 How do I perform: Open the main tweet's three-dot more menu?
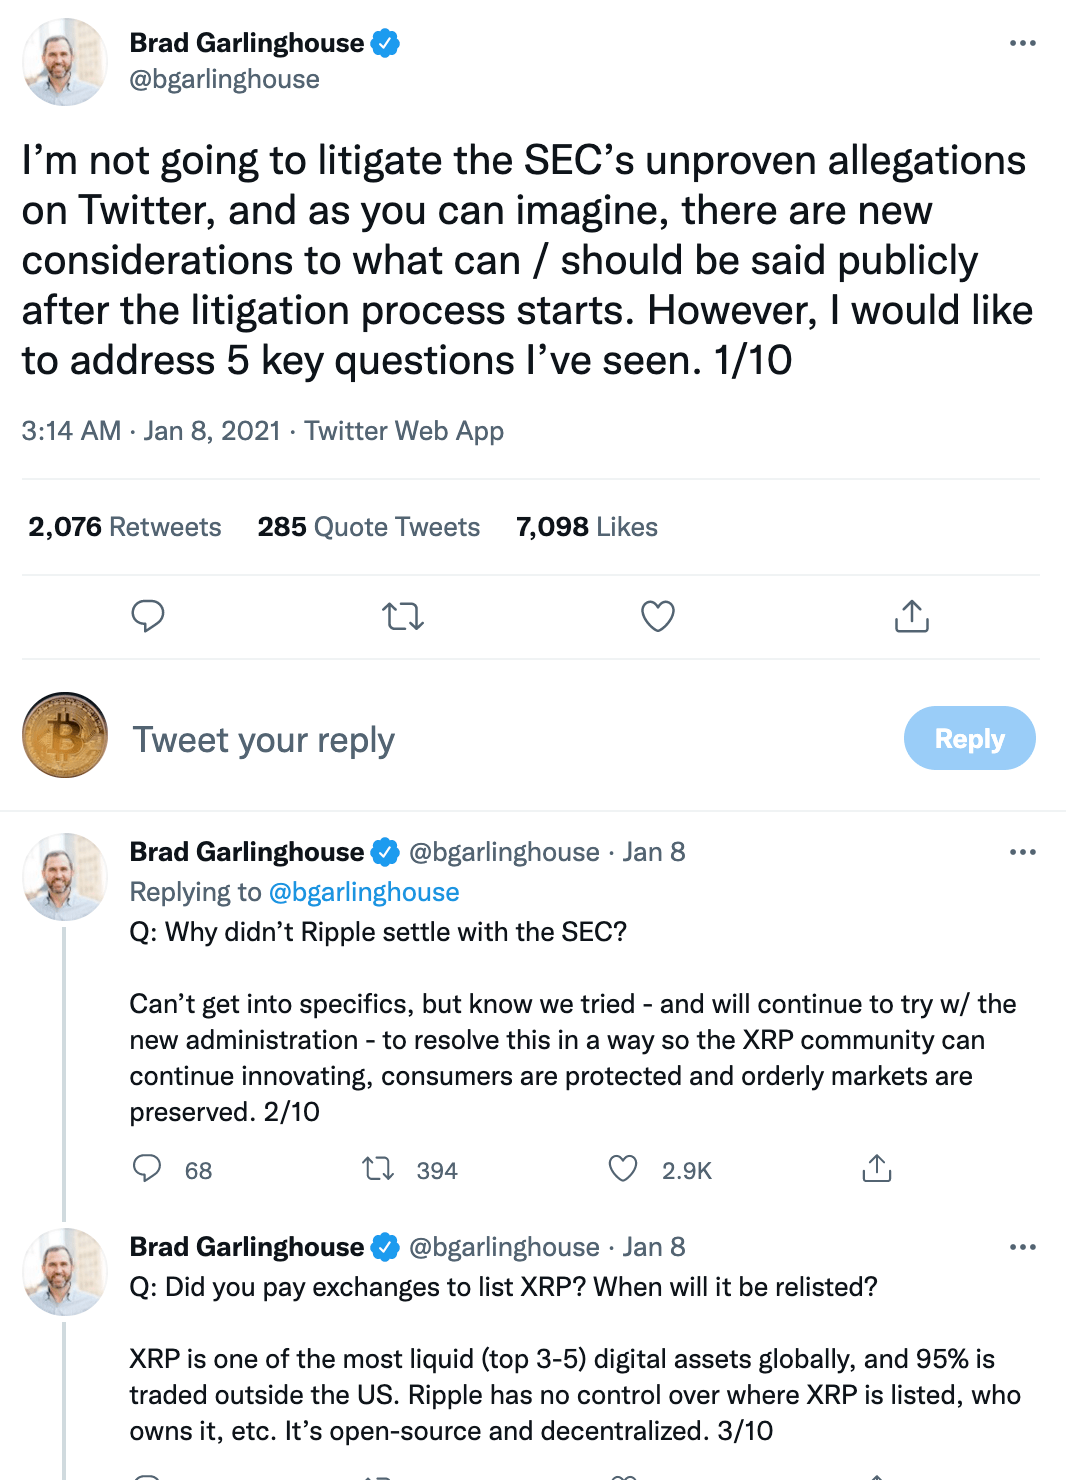tap(1022, 43)
